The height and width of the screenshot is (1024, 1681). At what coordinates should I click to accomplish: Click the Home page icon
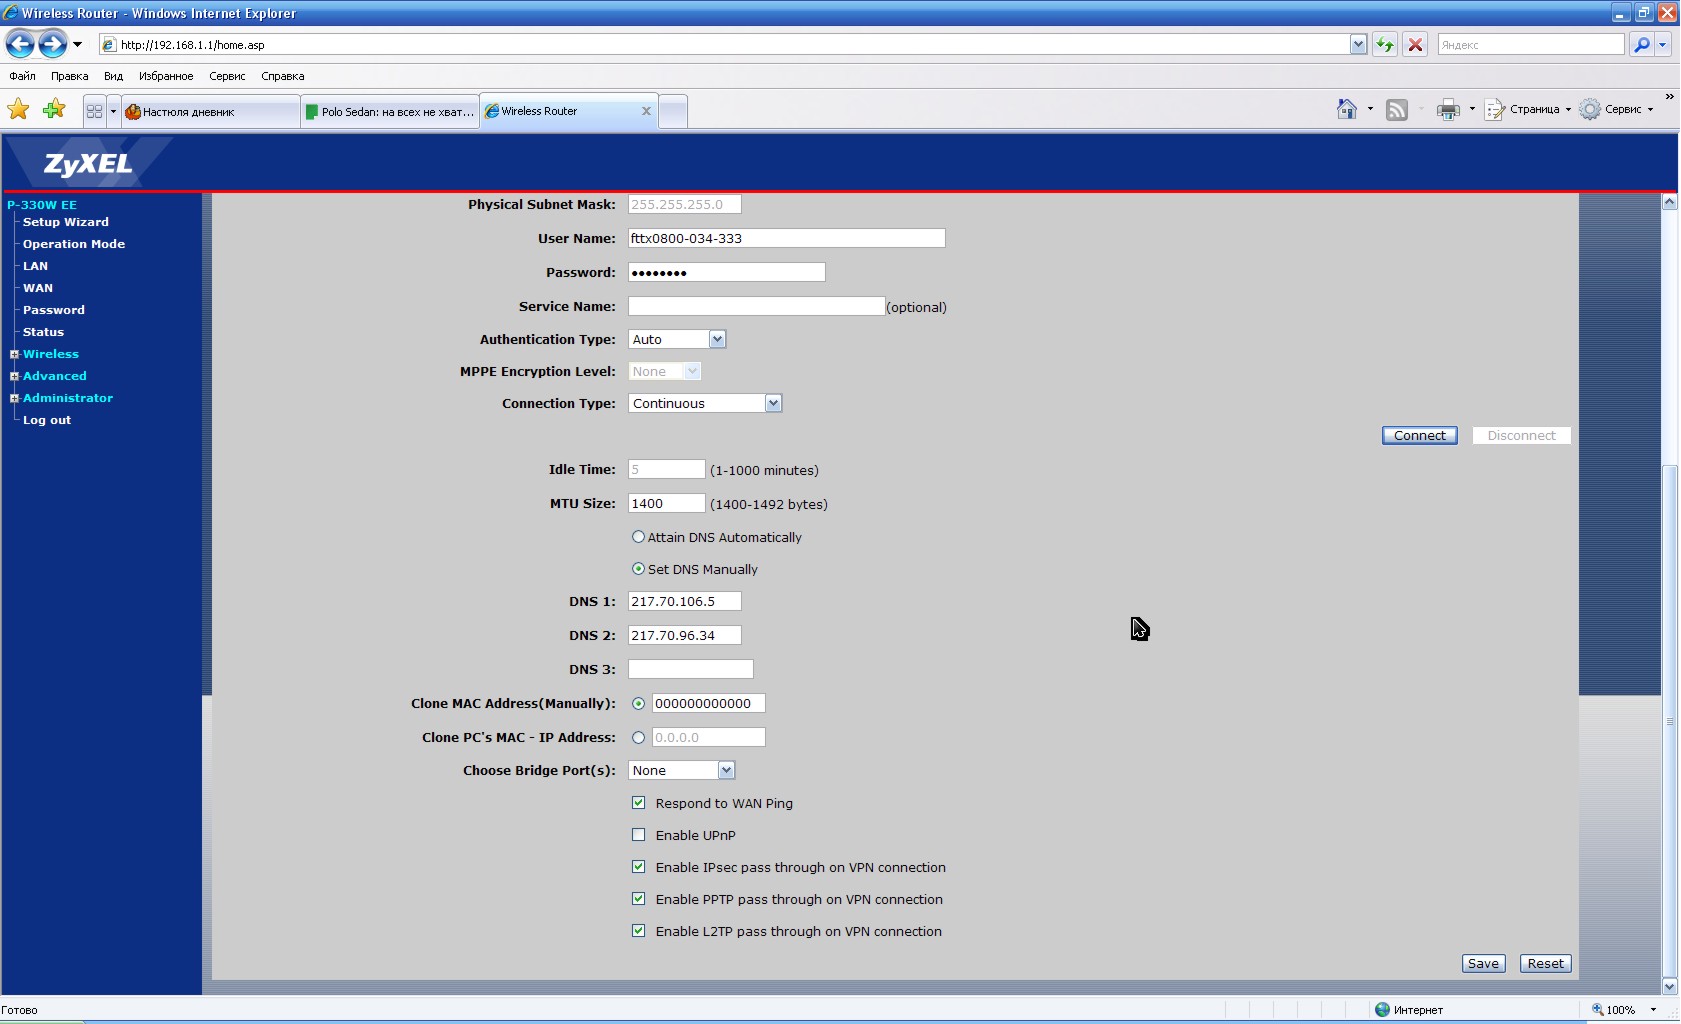(1347, 110)
